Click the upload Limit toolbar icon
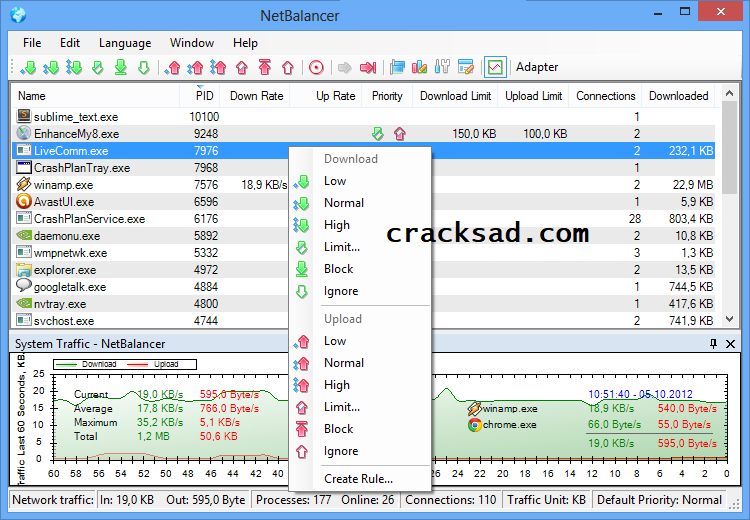Image resolution: width=750 pixels, height=520 pixels. tap(242, 67)
